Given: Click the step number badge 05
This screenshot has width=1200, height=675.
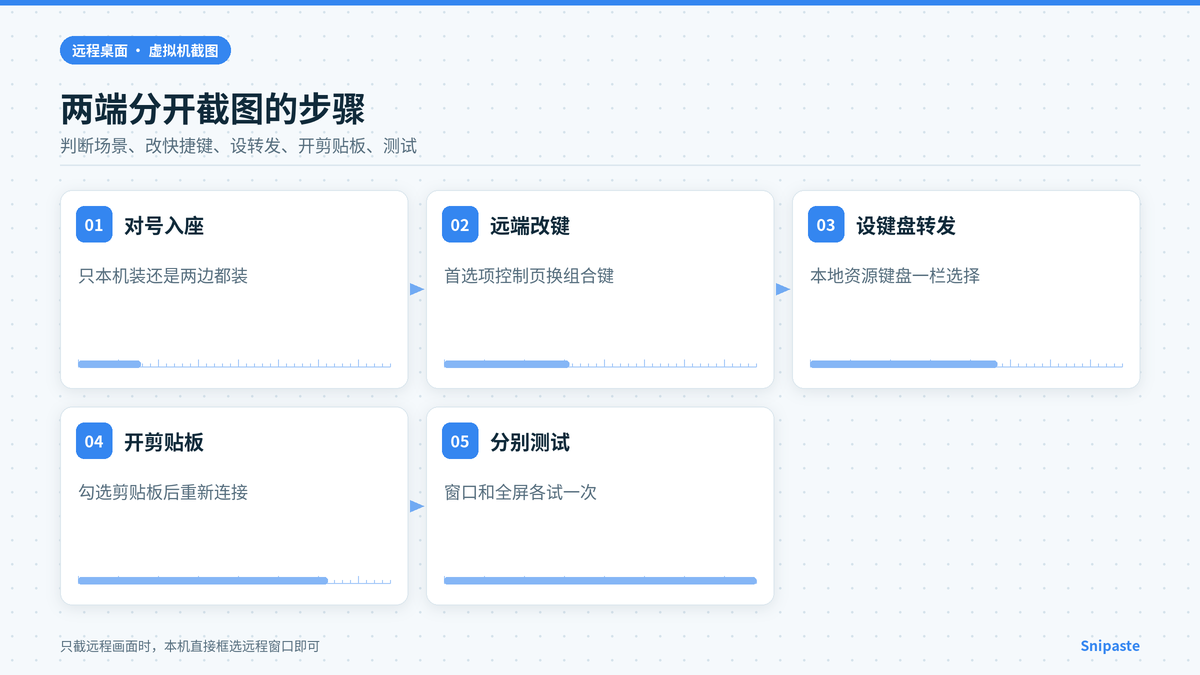Looking at the screenshot, I should click(460, 441).
